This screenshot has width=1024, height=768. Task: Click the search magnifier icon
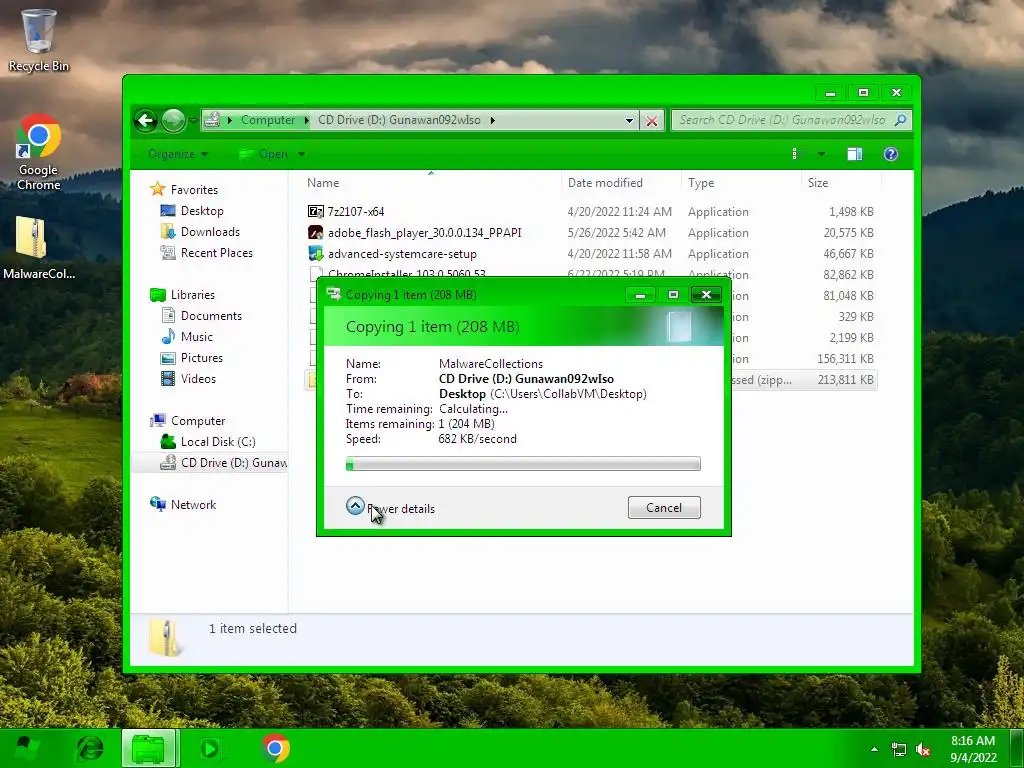pos(901,120)
